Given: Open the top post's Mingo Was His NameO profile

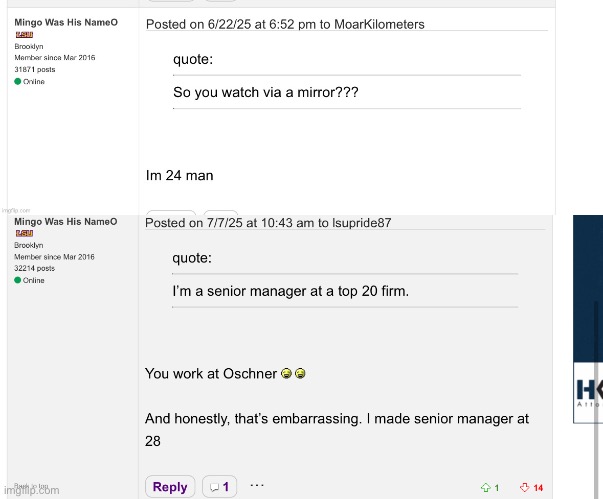Looking at the screenshot, I should (x=65, y=22).
